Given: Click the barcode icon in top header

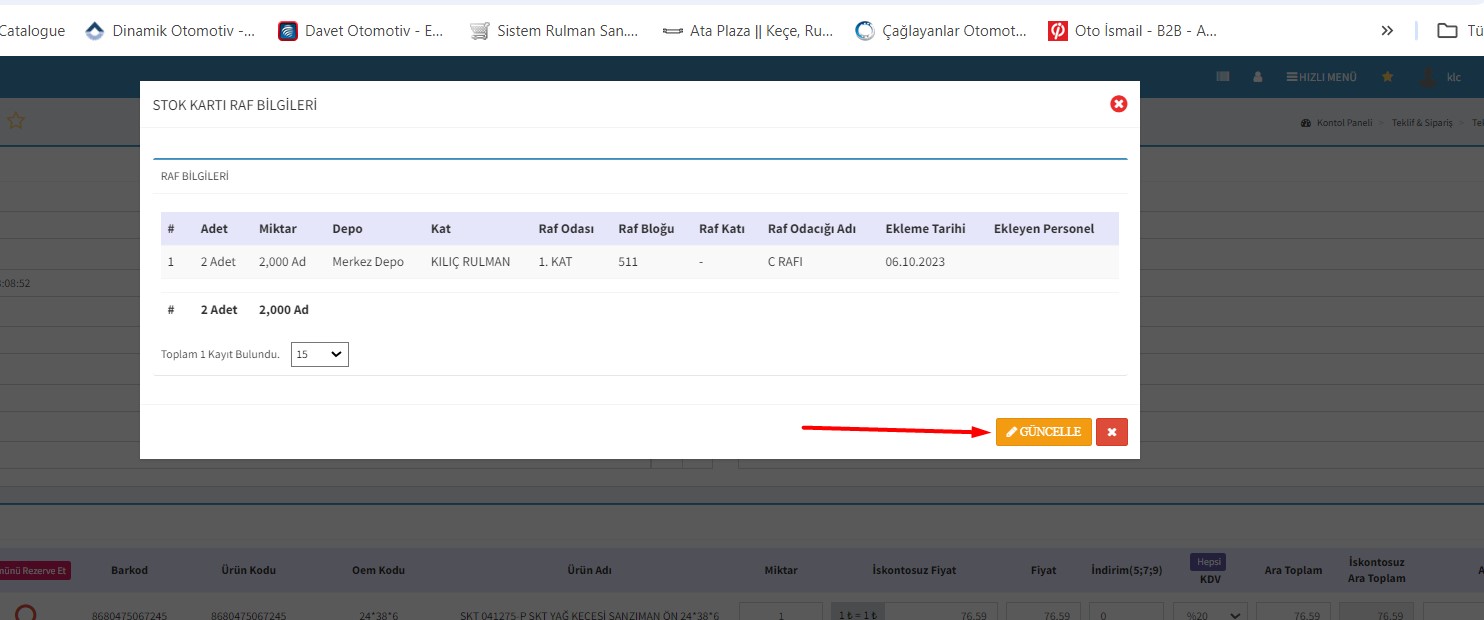Looking at the screenshot, I should tap(1222, 77).
